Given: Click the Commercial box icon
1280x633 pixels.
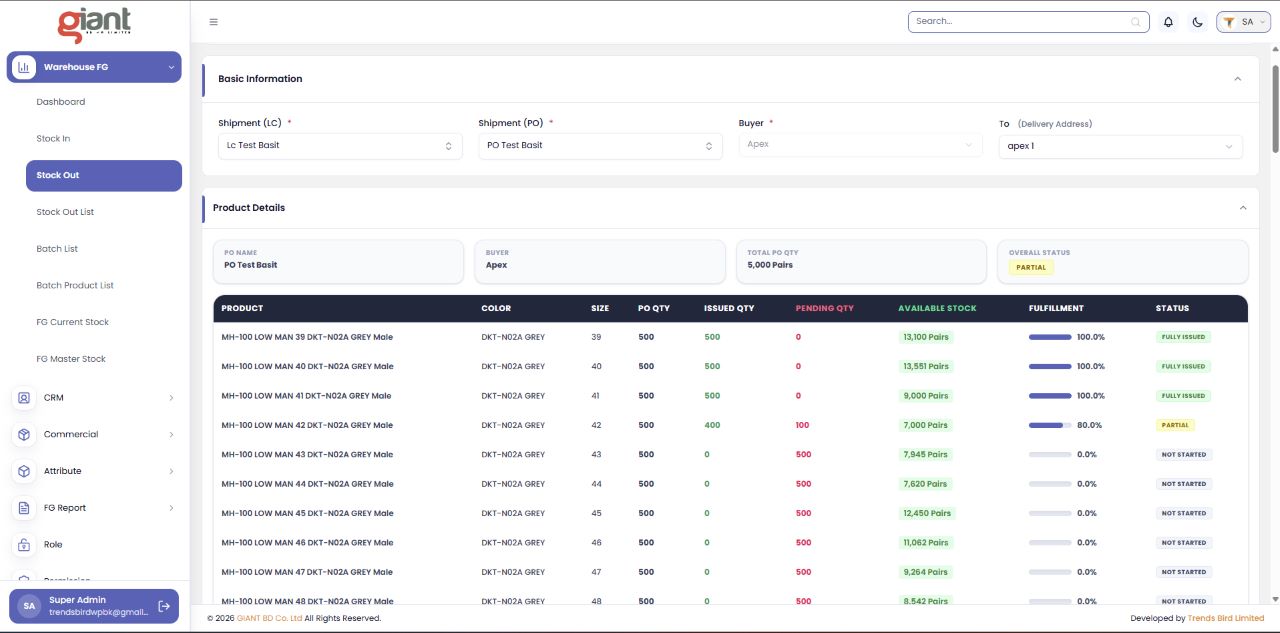Looking at the screenshot, I should [24, 435].
